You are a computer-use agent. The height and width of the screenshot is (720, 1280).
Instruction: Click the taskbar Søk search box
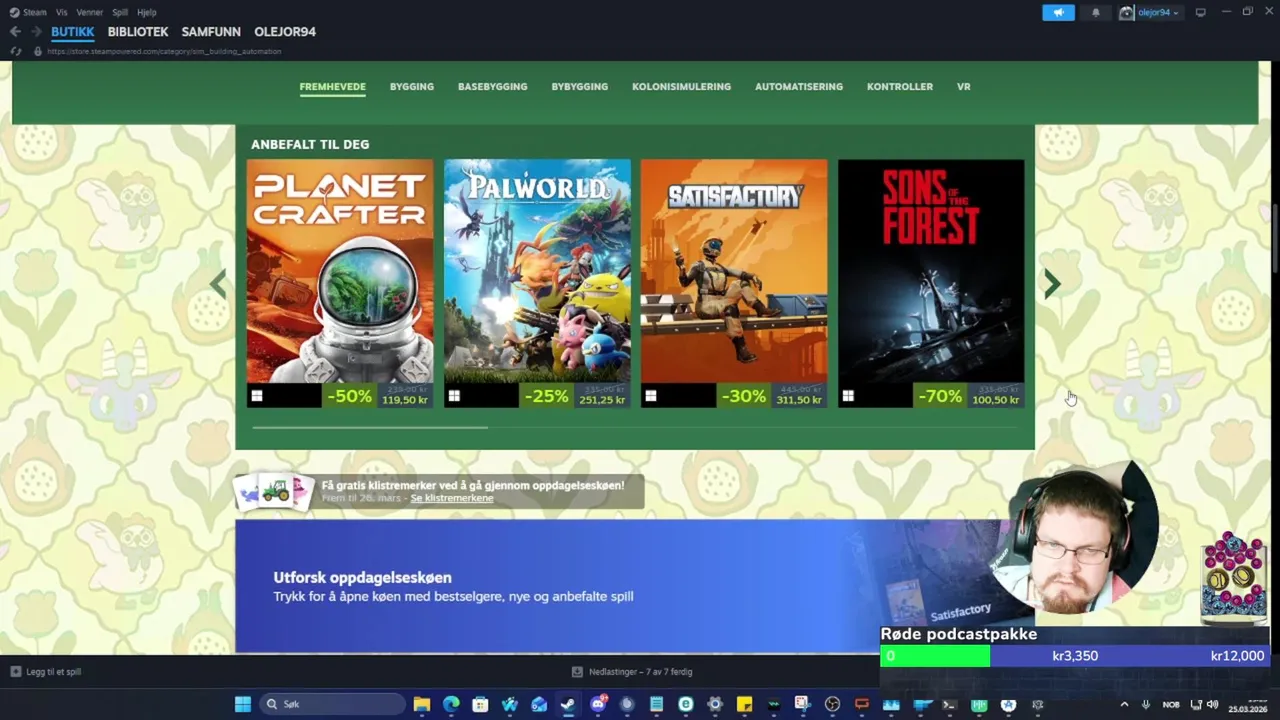click(x=332, y=705)
